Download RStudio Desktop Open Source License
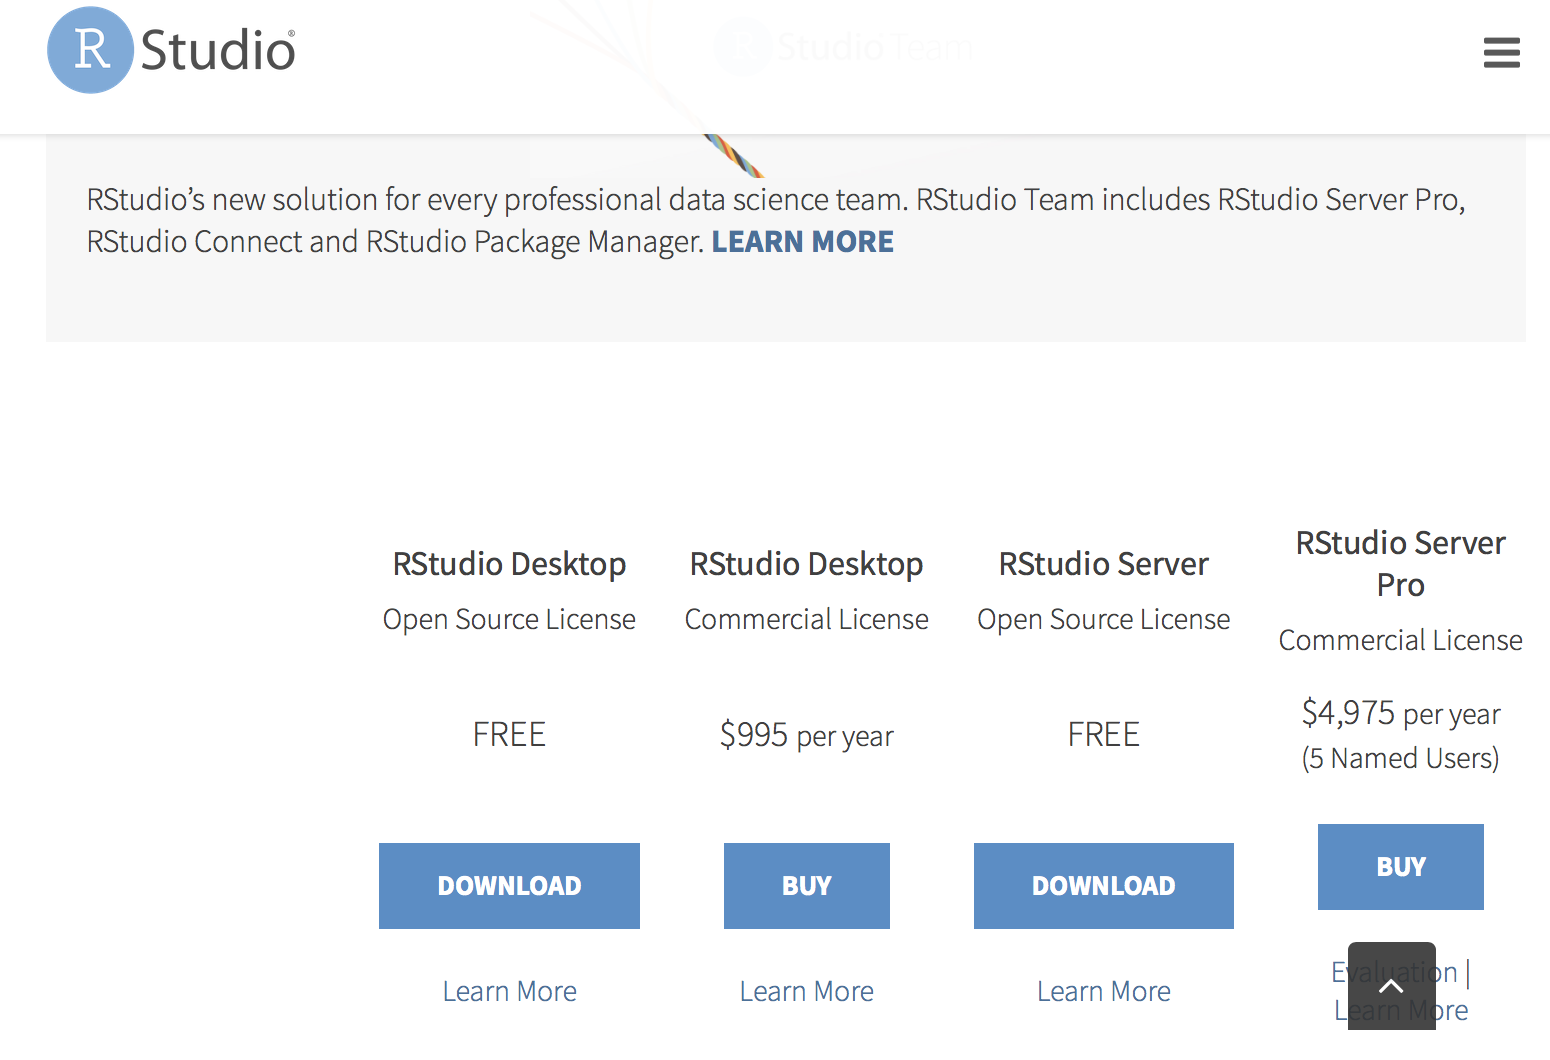The width and height of the screenshot is (1550, 1060). coord(509,886)
